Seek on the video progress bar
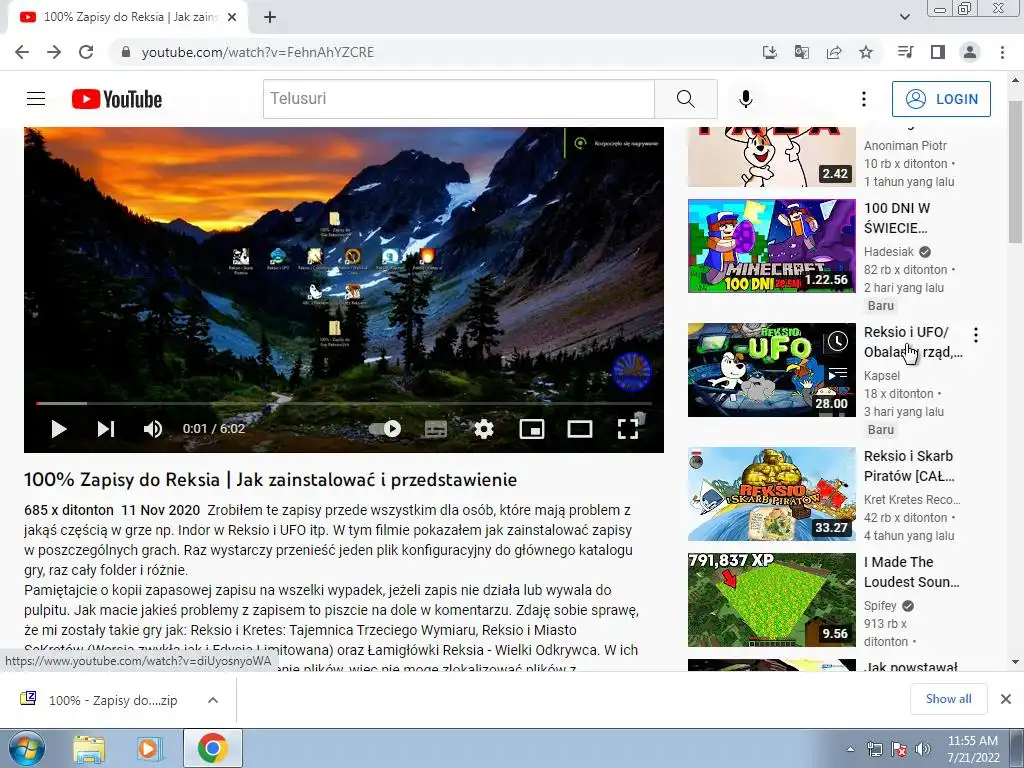 (x=344, y=404)
